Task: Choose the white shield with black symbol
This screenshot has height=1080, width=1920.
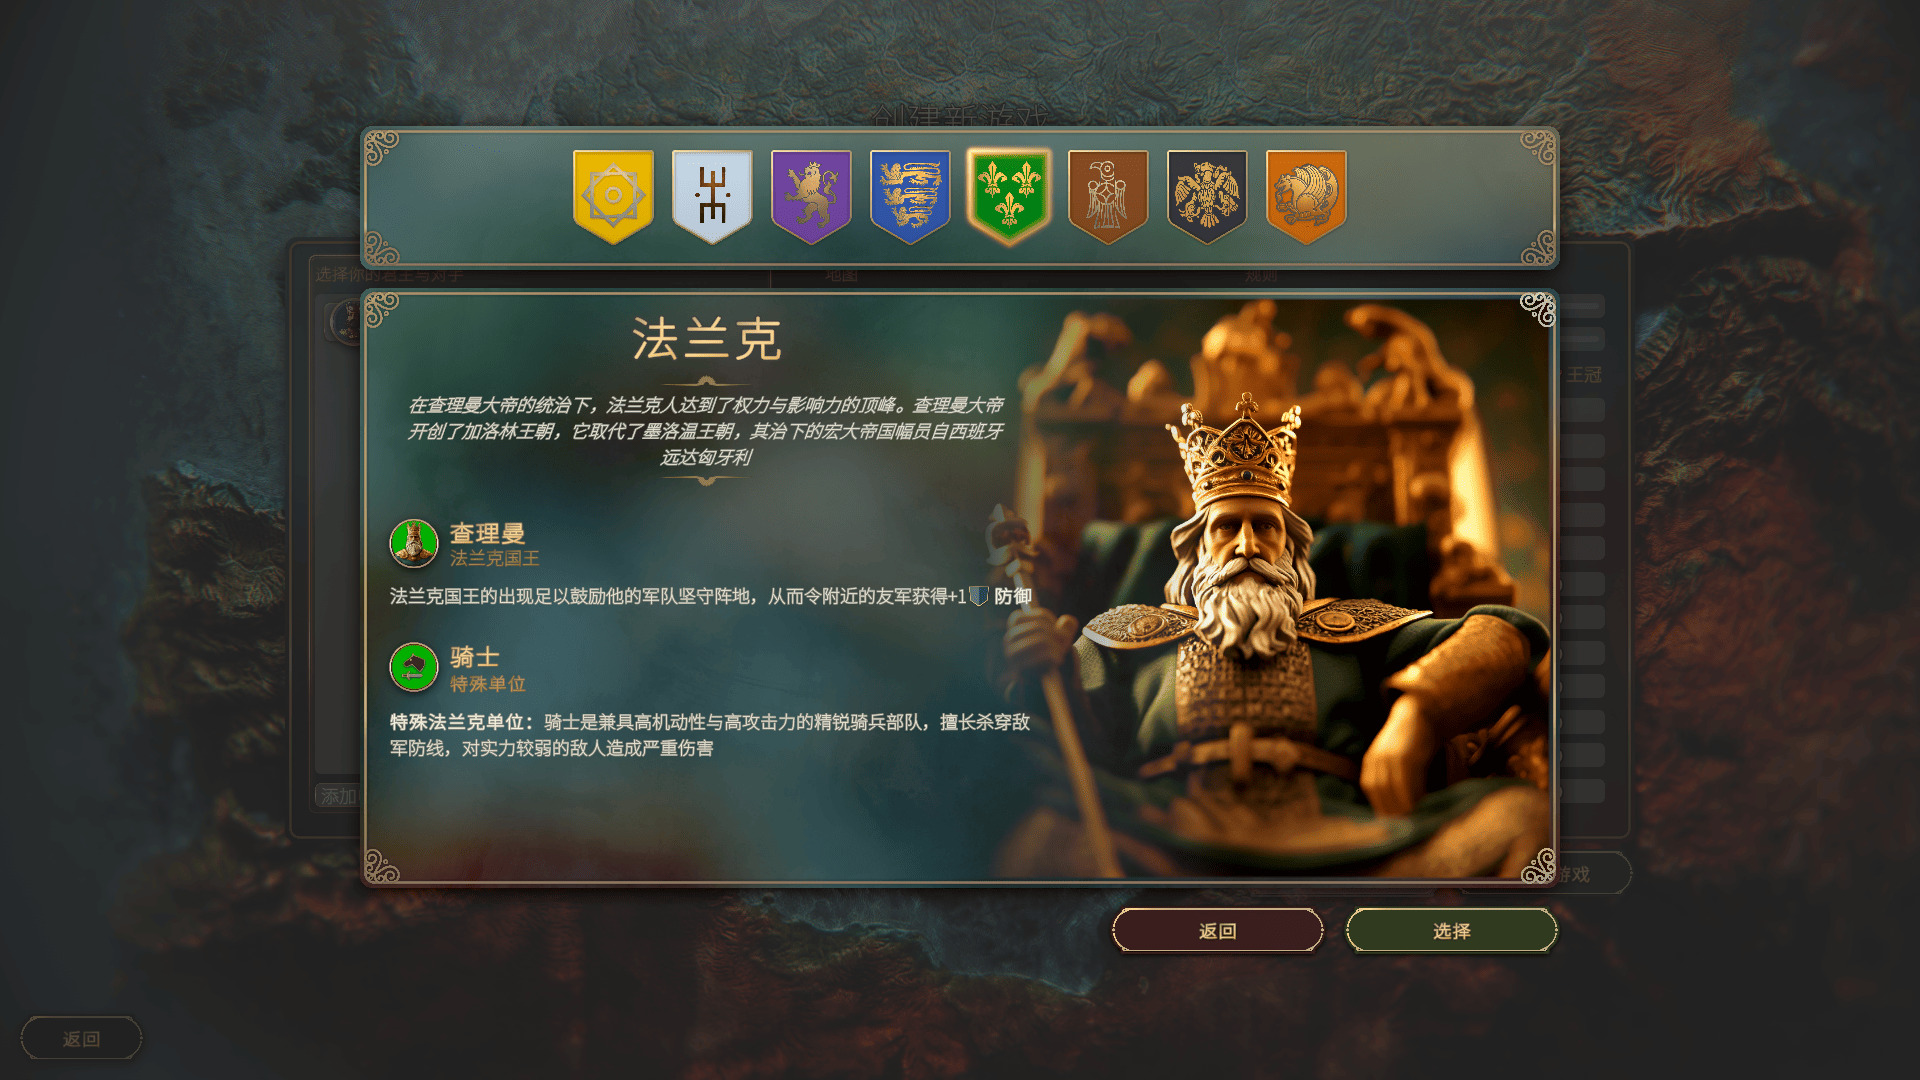Action: tap(712, 197)
